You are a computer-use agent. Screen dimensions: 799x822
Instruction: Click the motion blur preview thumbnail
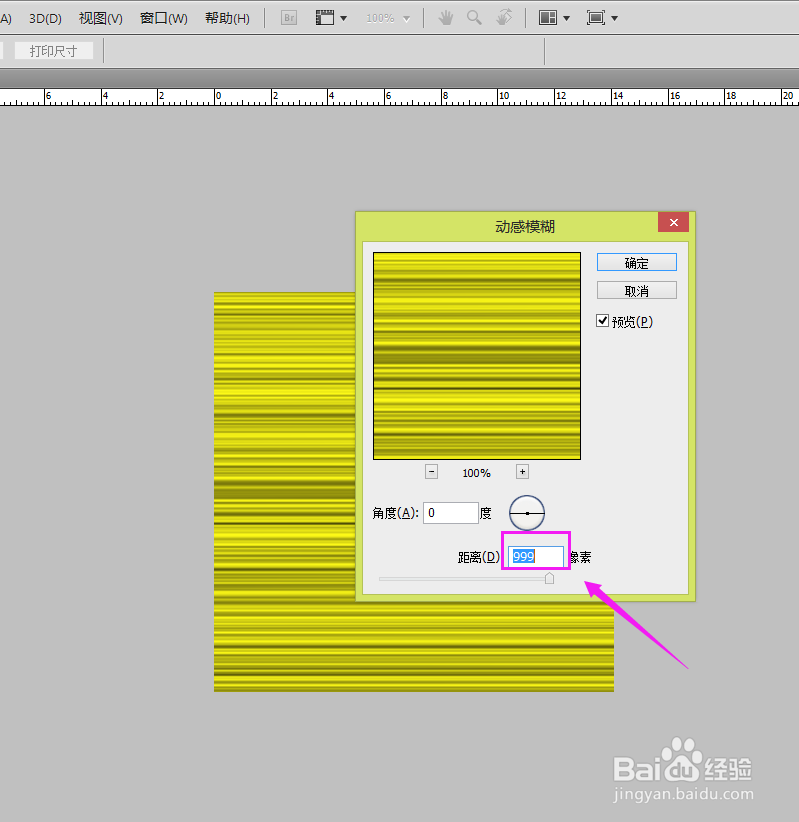(477, 356)
